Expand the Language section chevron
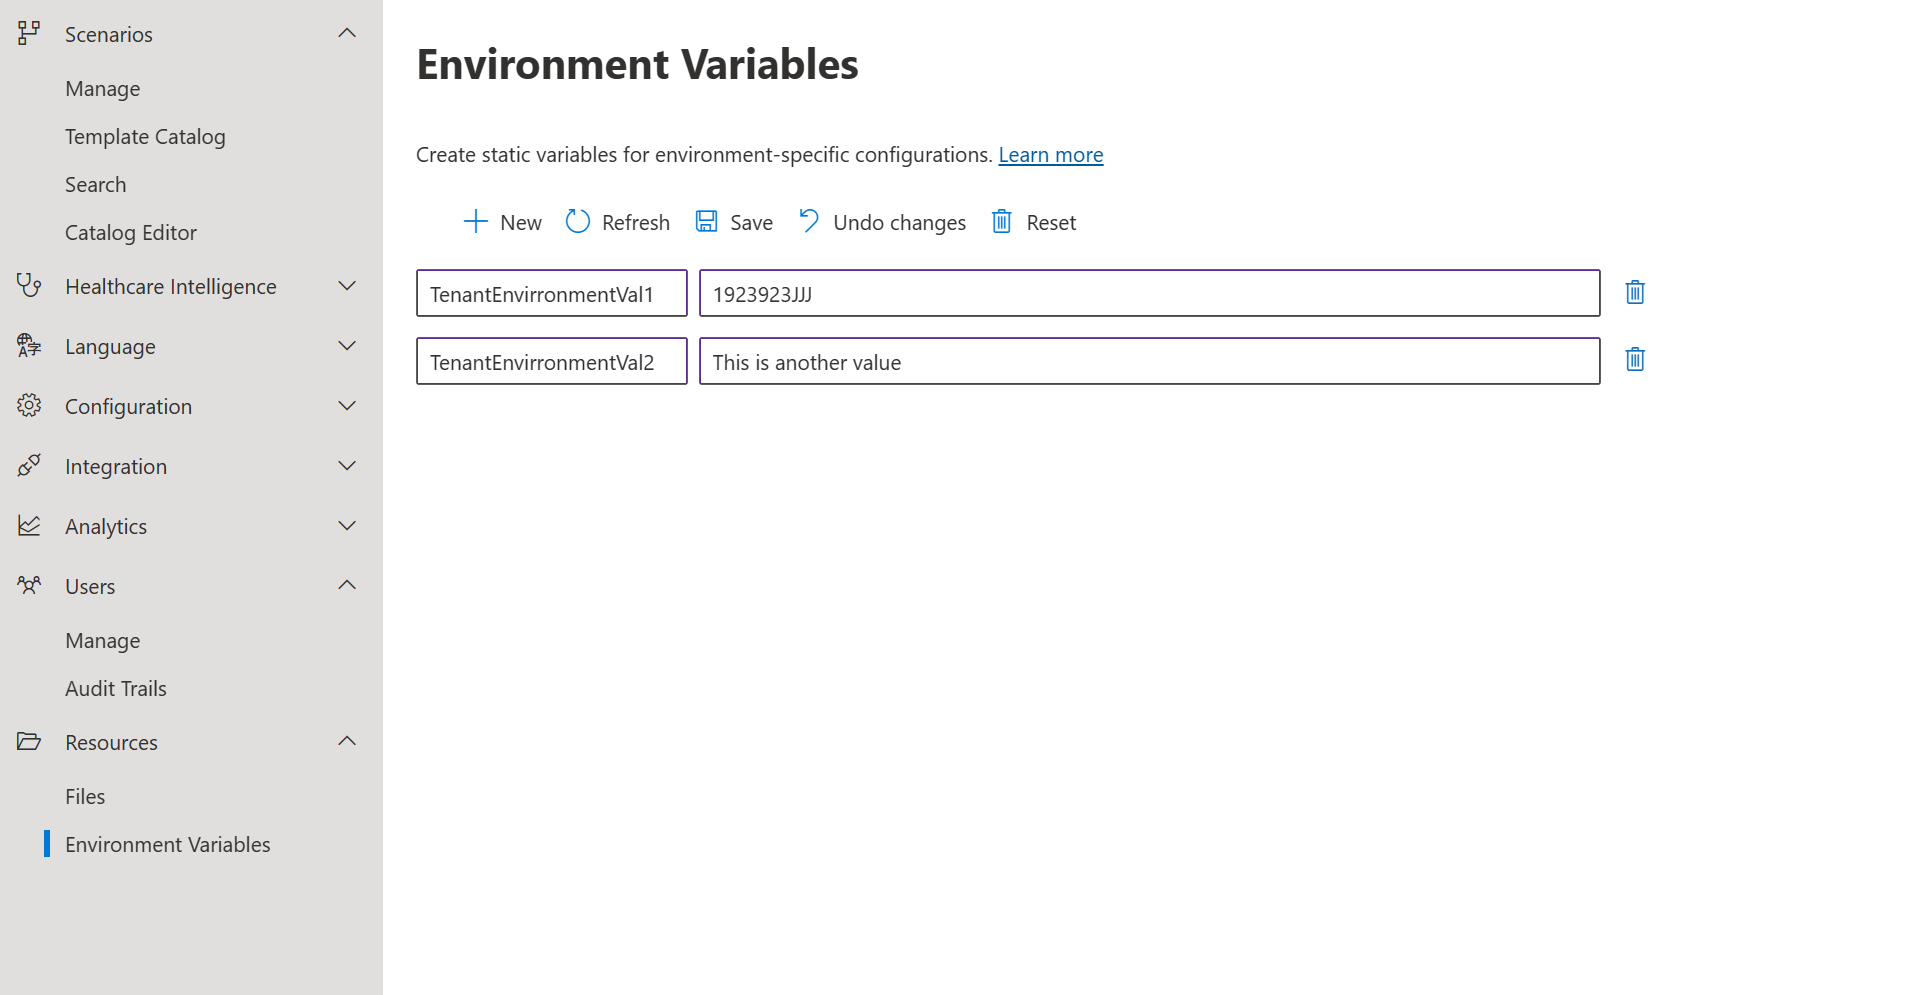The width and height of the screenshot is (1932, 995). (347, 346)
